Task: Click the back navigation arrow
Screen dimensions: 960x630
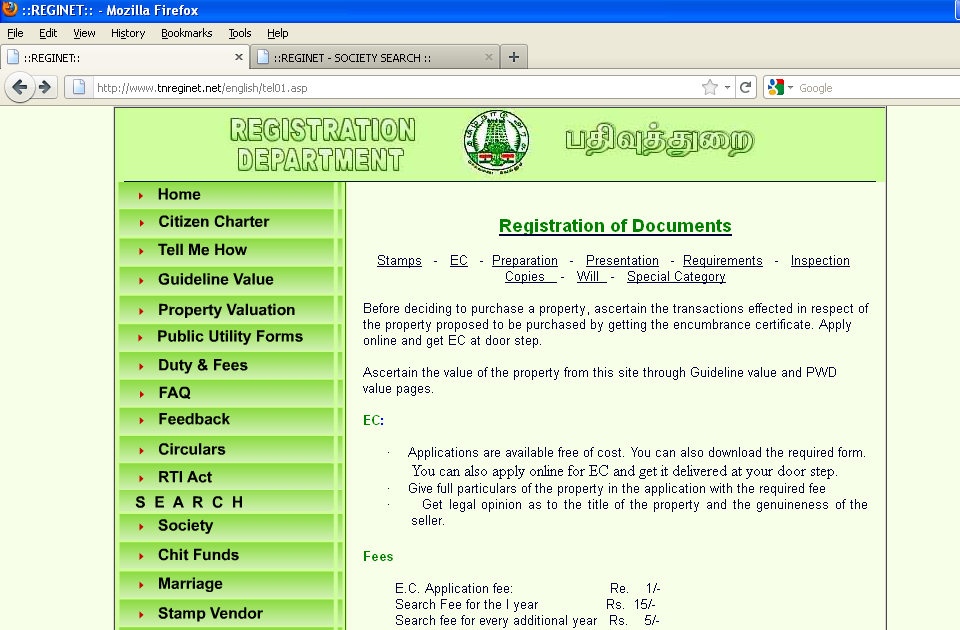Action: pyautogui.click(x=20, y=87)
